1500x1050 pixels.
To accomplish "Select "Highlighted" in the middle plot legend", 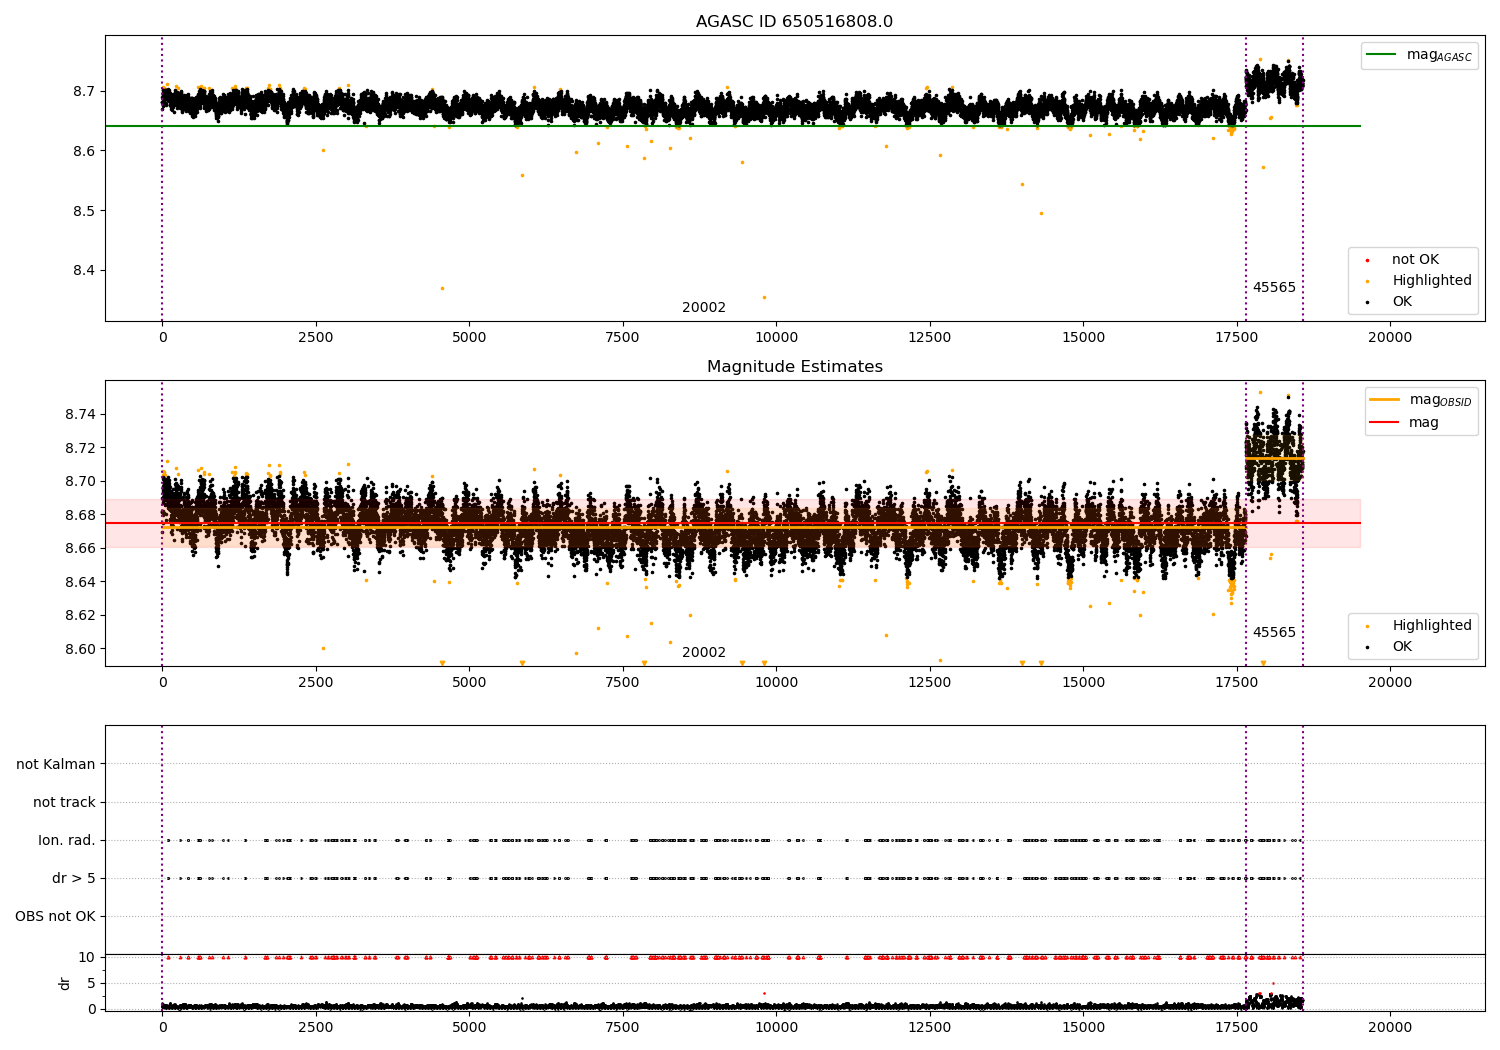I will 1431,626.
